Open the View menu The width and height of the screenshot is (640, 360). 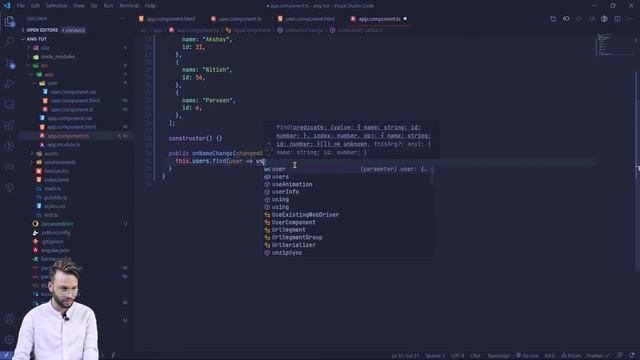[79, 6]
